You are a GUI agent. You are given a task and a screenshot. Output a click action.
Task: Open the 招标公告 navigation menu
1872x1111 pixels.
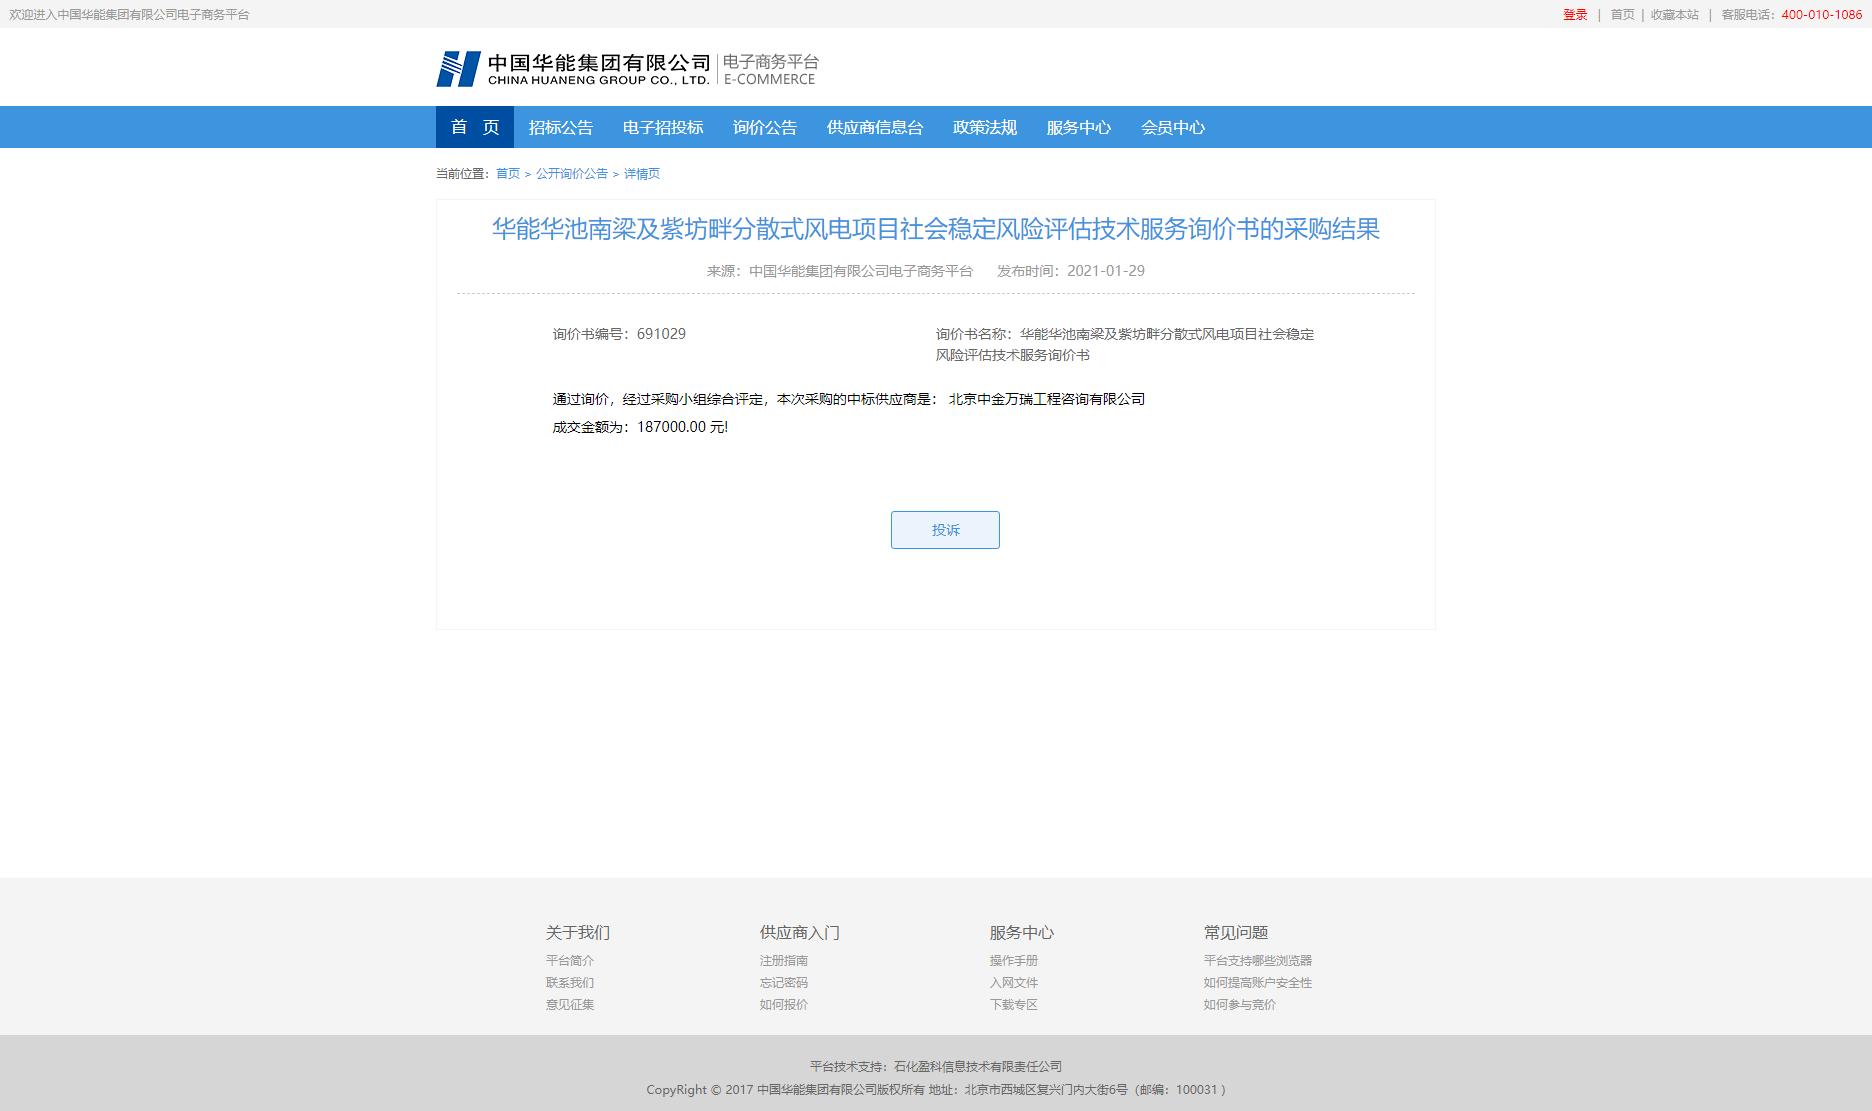point(561,127)
